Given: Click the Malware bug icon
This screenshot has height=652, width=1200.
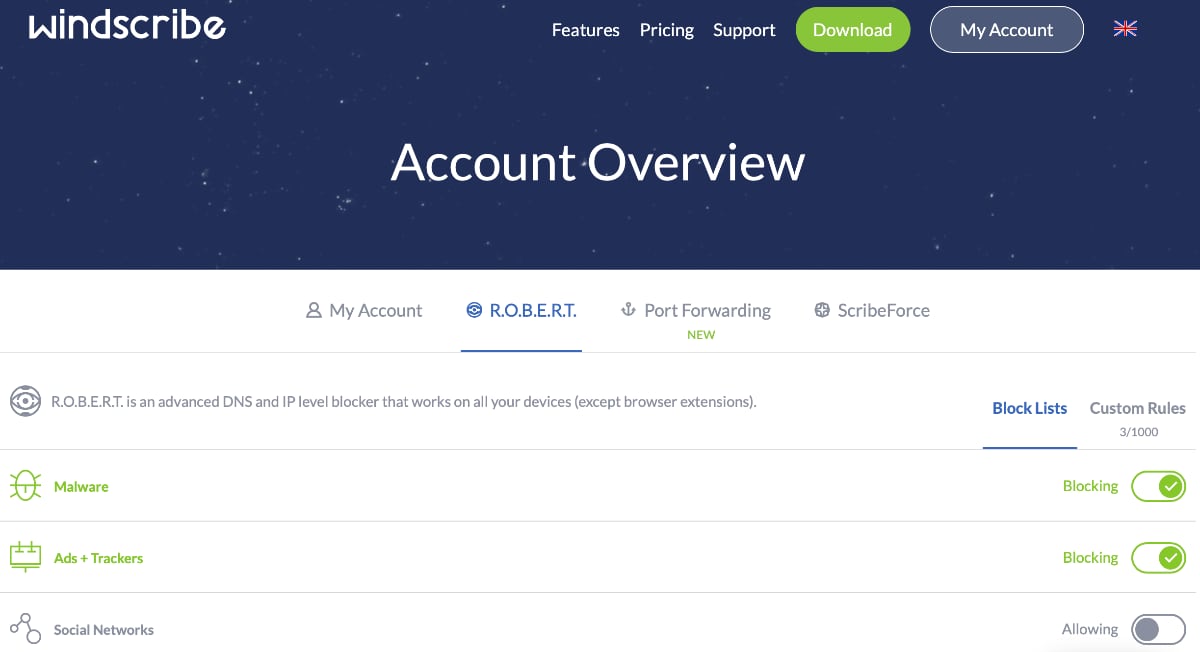Looking at the screenshot, I should [25, 486].
